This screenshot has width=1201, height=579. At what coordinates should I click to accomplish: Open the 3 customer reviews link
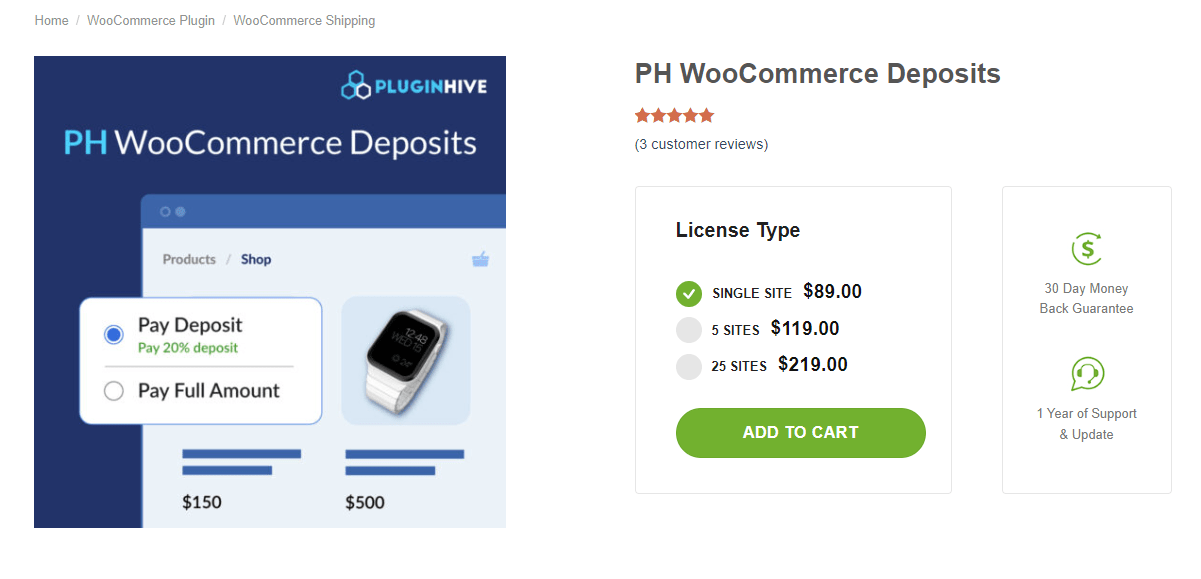point(700,144)
